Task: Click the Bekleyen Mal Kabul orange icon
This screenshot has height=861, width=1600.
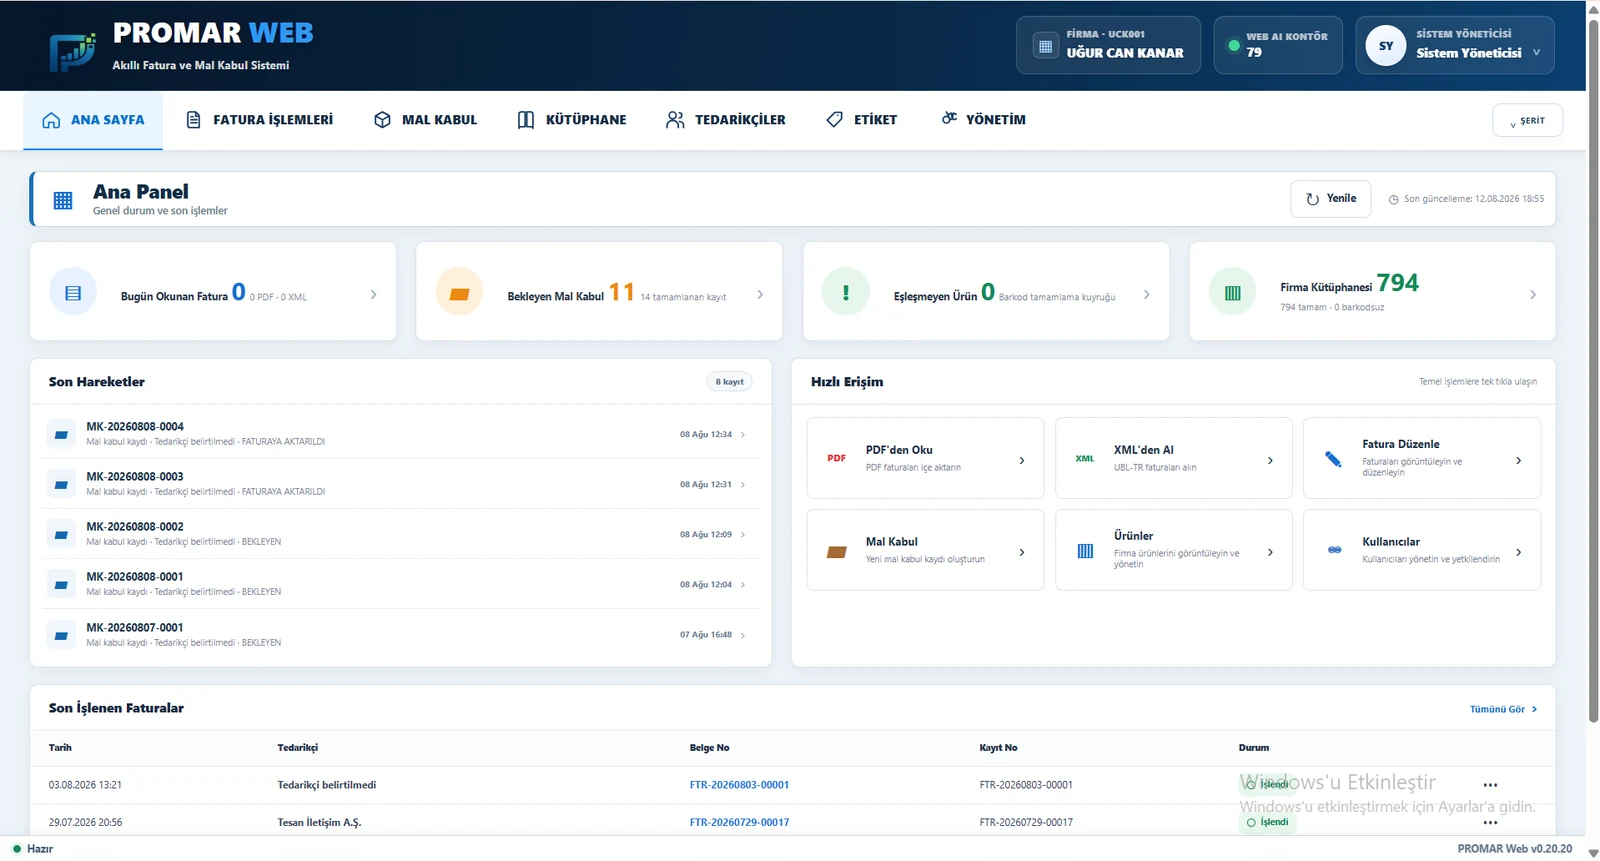Action: click(x=459, y=293)
